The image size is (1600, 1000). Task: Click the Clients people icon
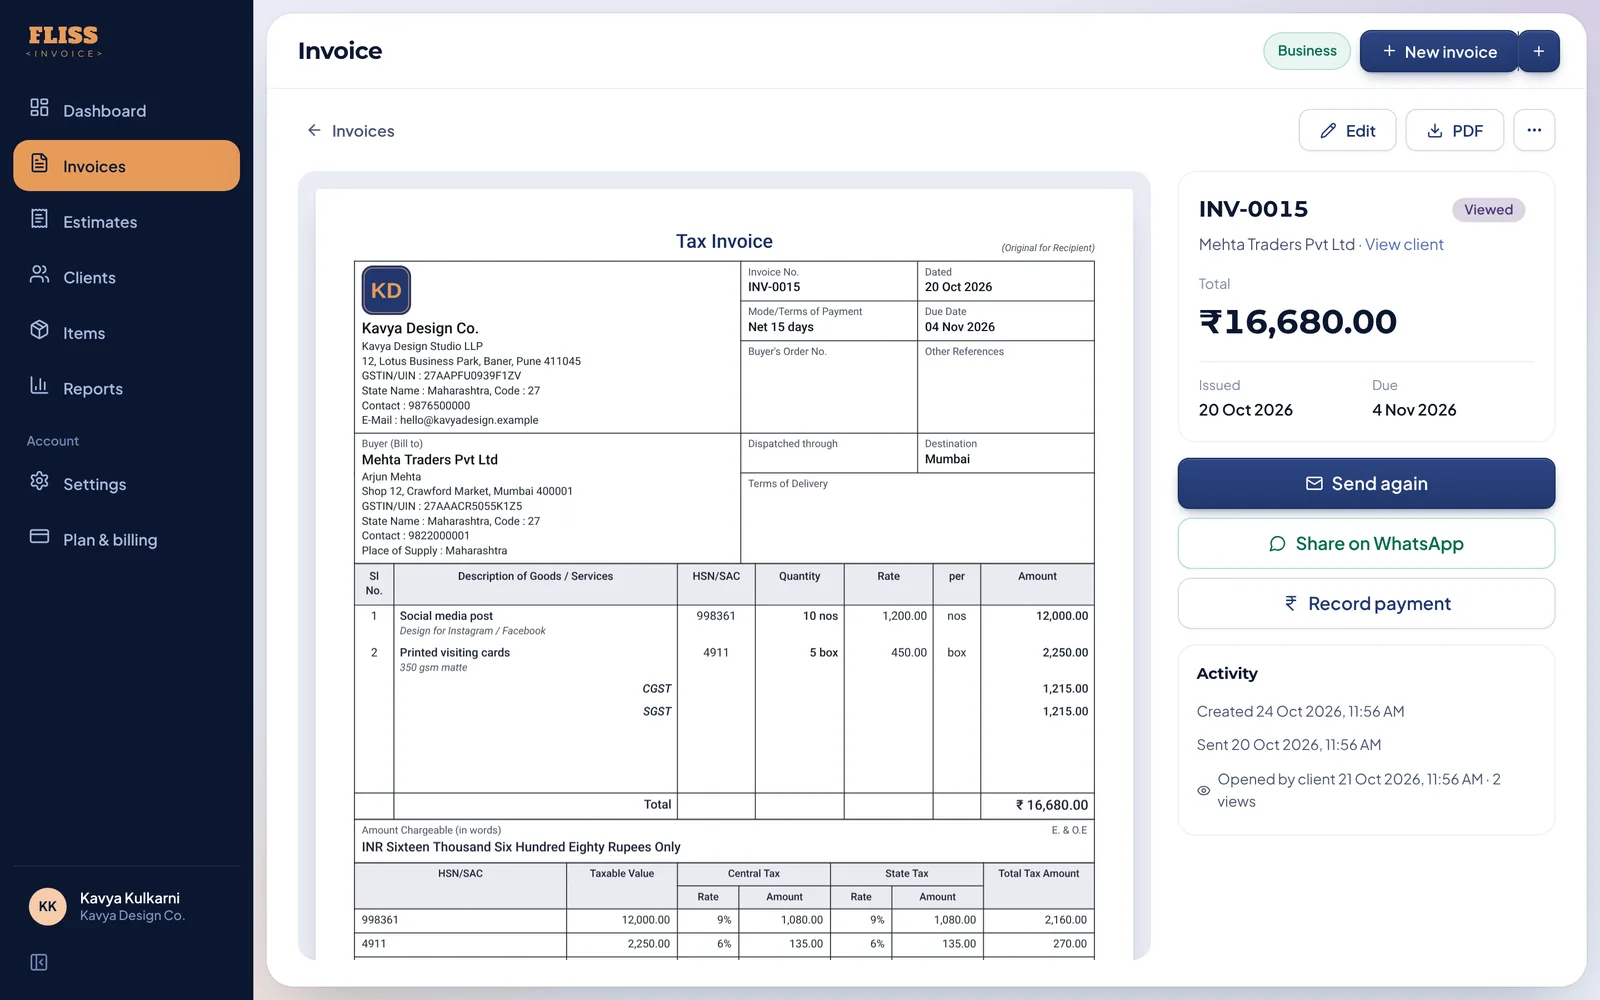tap(39, 274)
